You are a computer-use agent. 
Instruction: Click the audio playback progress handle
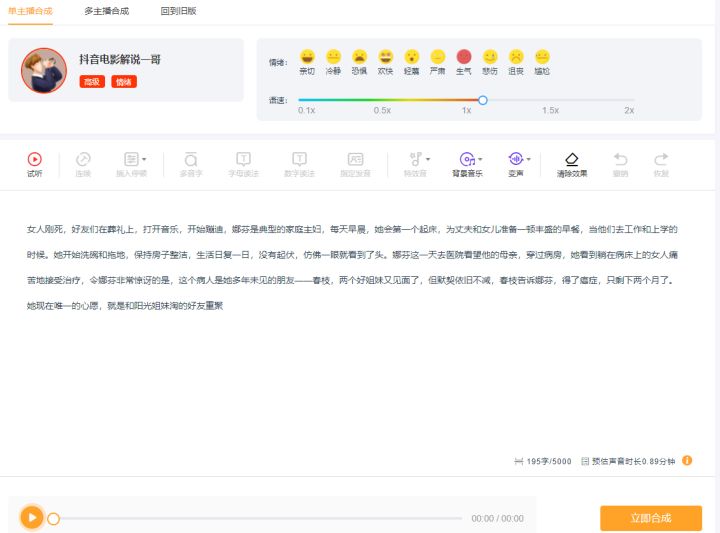pos(53,519)
